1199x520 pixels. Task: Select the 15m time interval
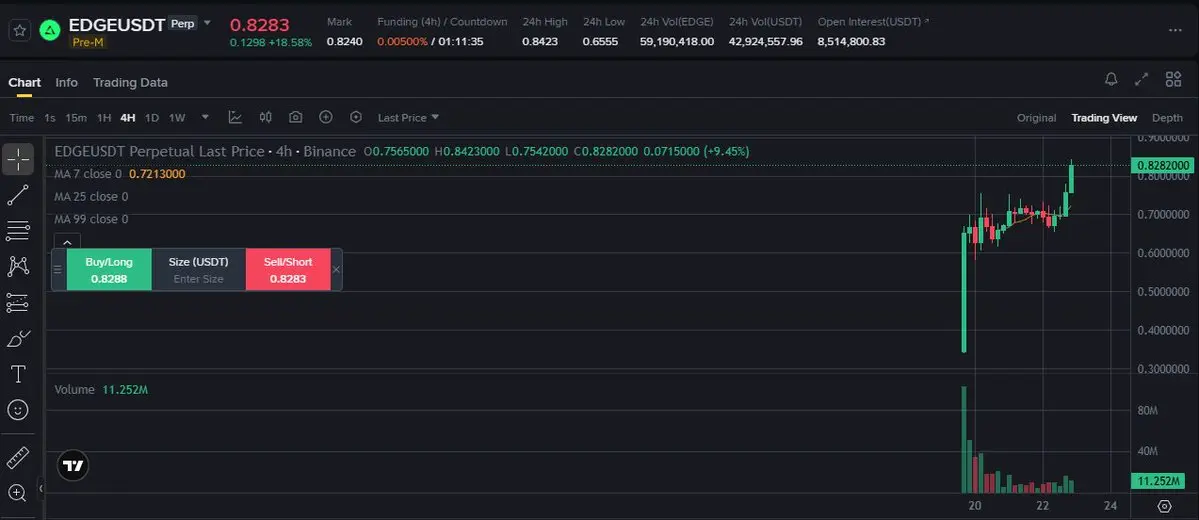click(76, 118)
